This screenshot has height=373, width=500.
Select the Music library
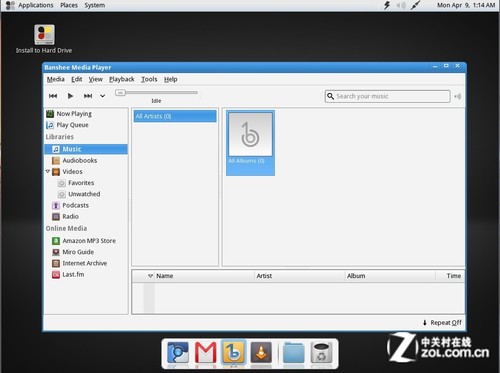(x=86, y=149)
